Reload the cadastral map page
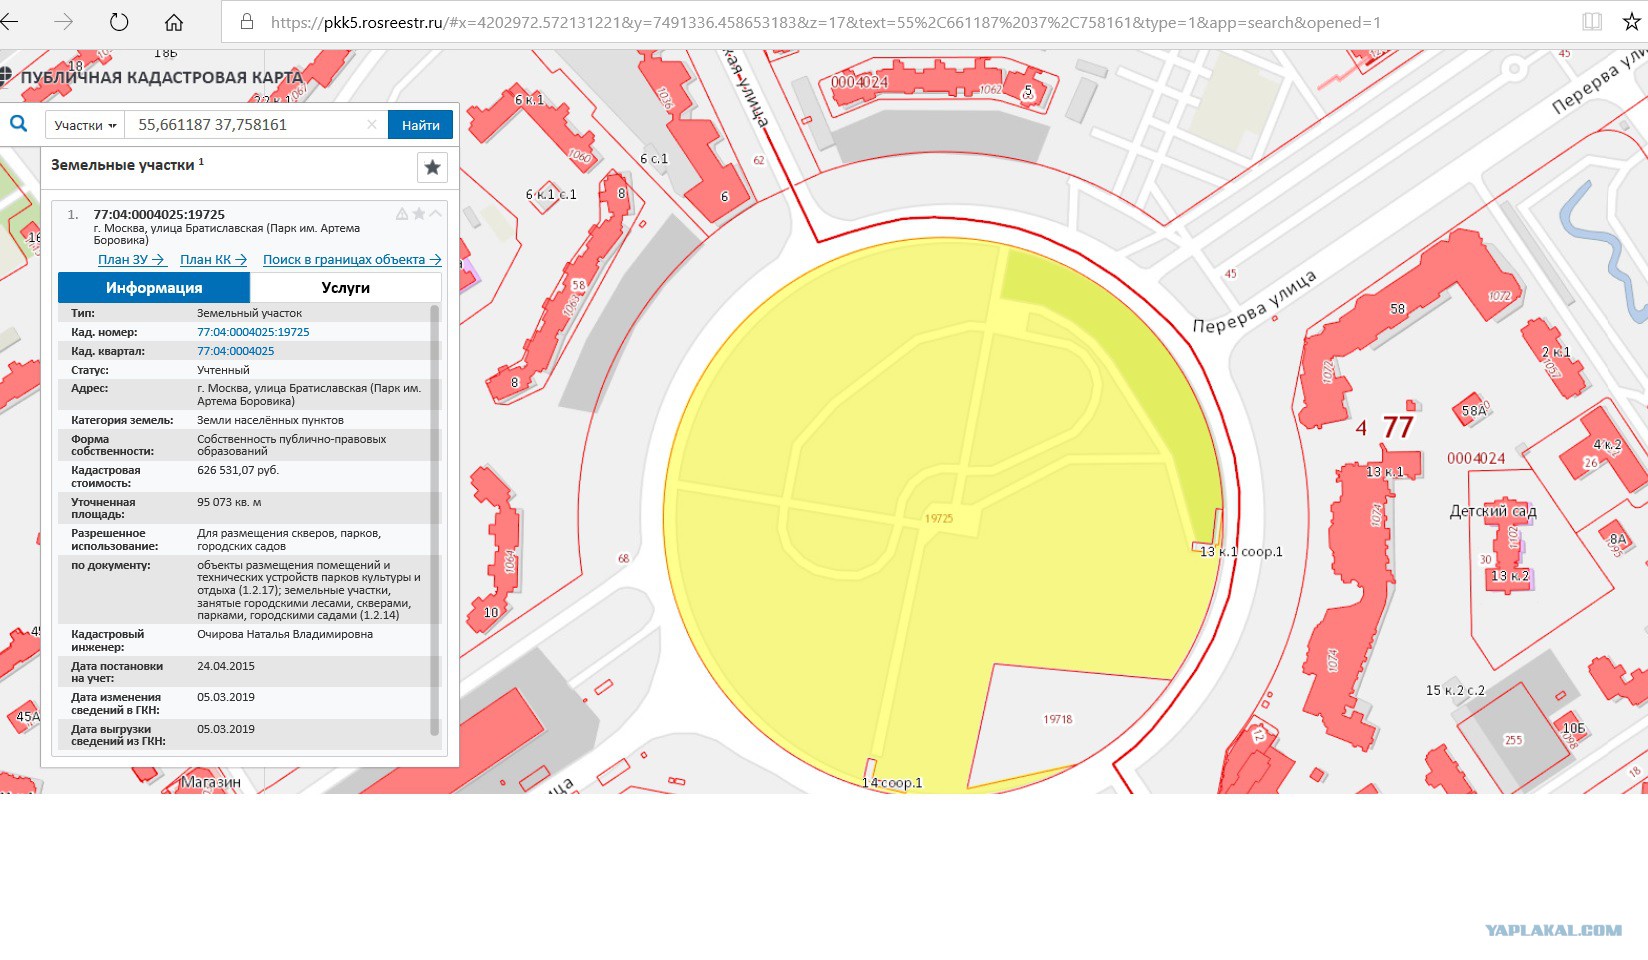This screenshot has width=1648, height=960. (x=119, y=21)
